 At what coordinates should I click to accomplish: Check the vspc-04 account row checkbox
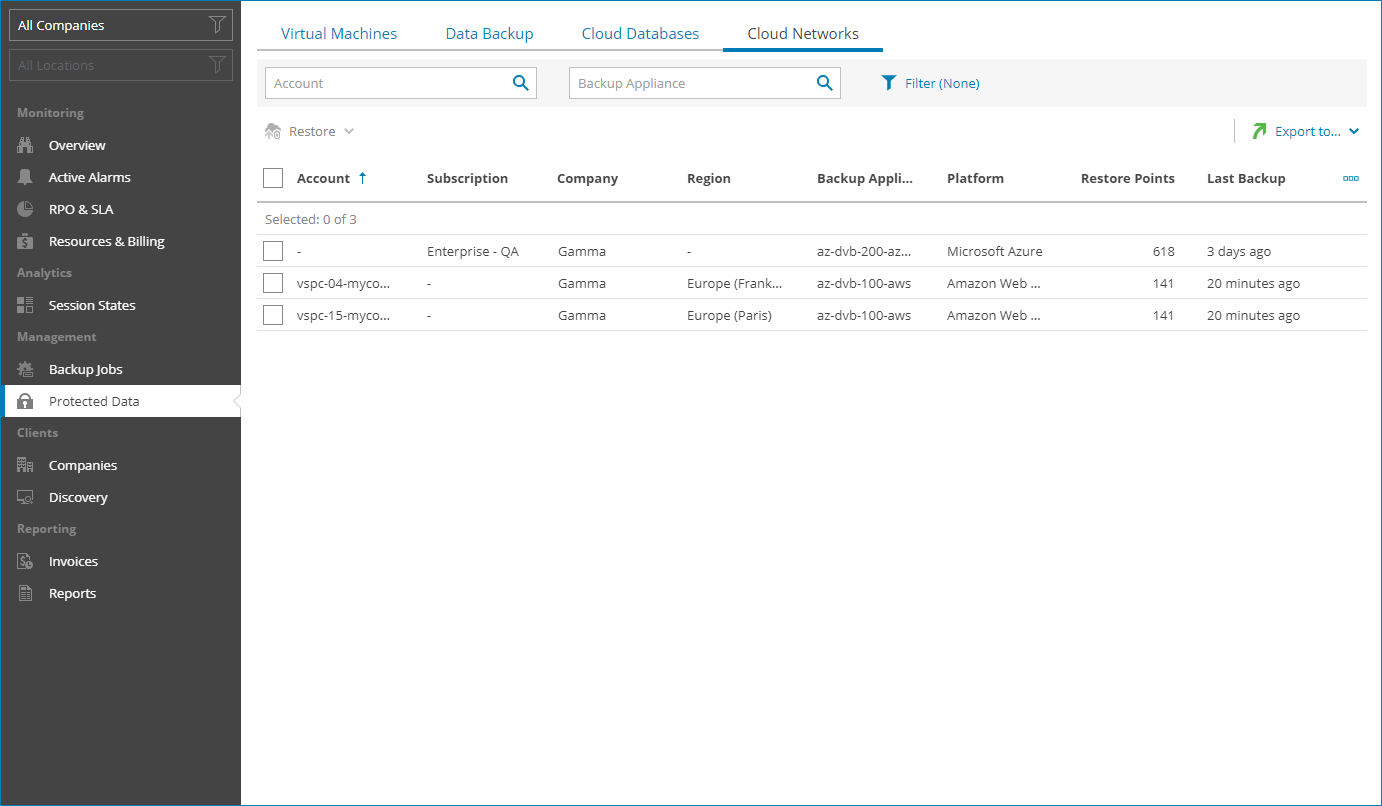coord(273,282)
